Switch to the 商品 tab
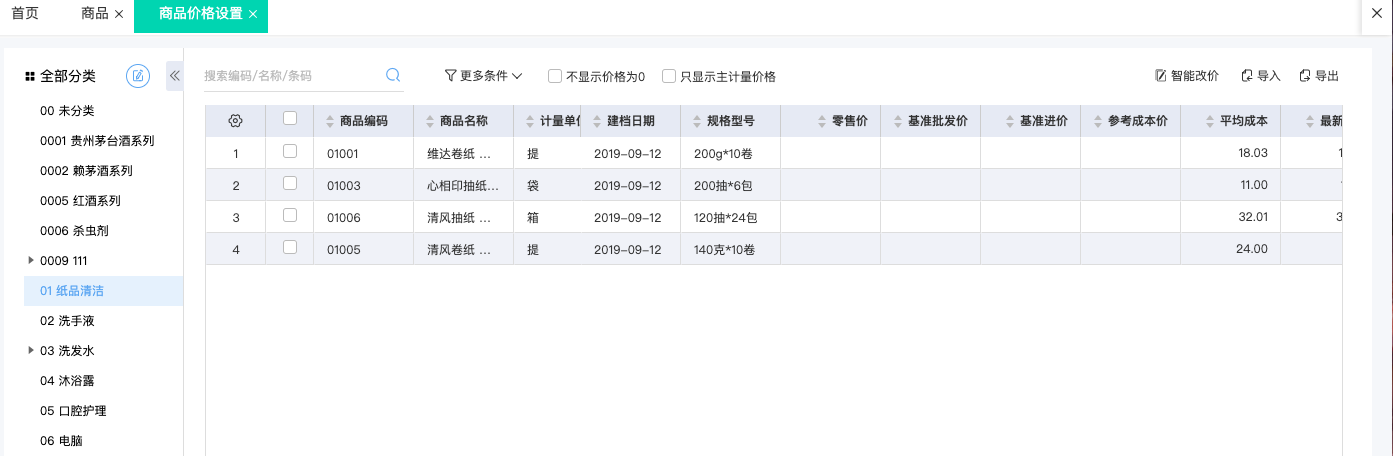1393x456 pixels. click(x=95, y=14)
